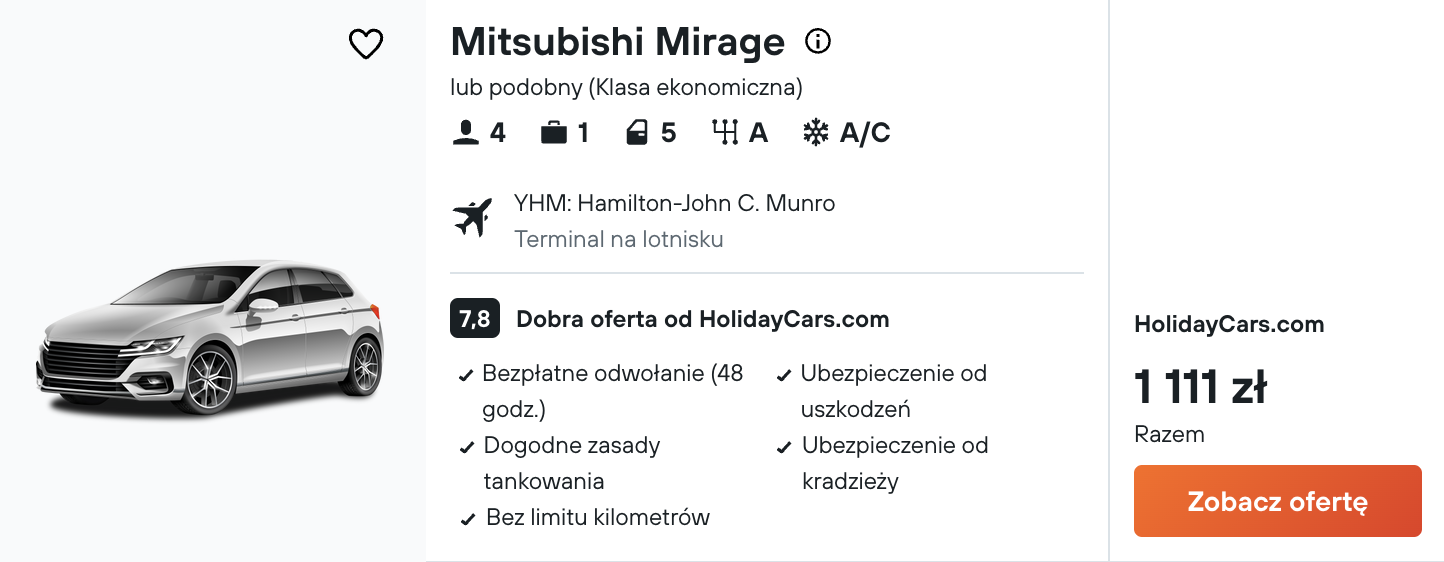Click the air conditioning snowflake icon
The height and width of the screenshot is (562, 1444).
(x=816, y=133)
